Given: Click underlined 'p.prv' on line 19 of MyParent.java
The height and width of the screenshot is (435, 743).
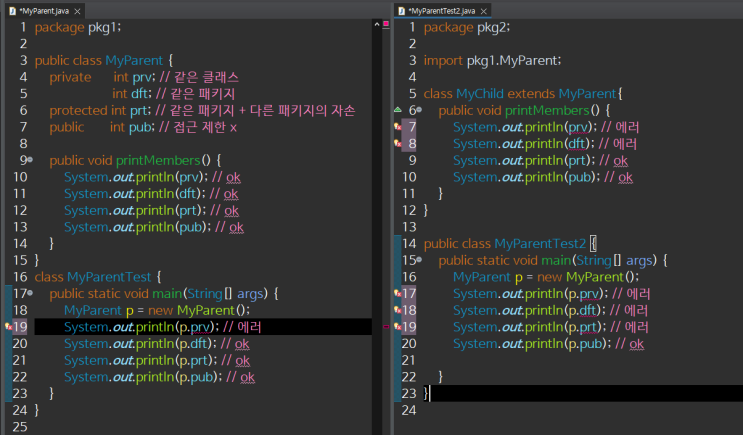Looking at the screenshot, I should click(194, 327).
